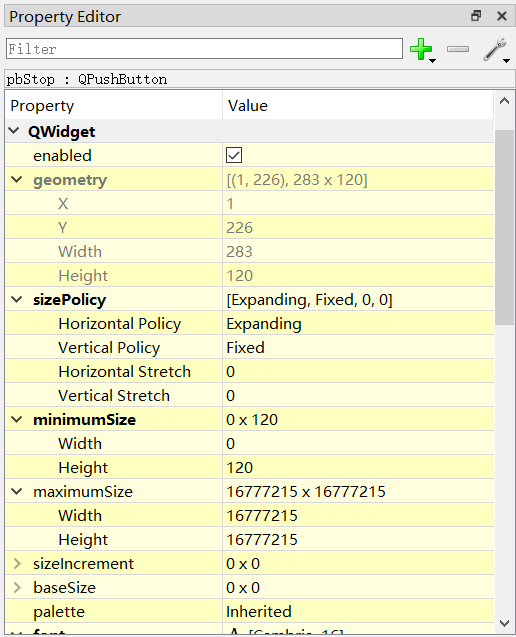
Task: Click the green plus add property icon
Action: [x=421, y=49]
